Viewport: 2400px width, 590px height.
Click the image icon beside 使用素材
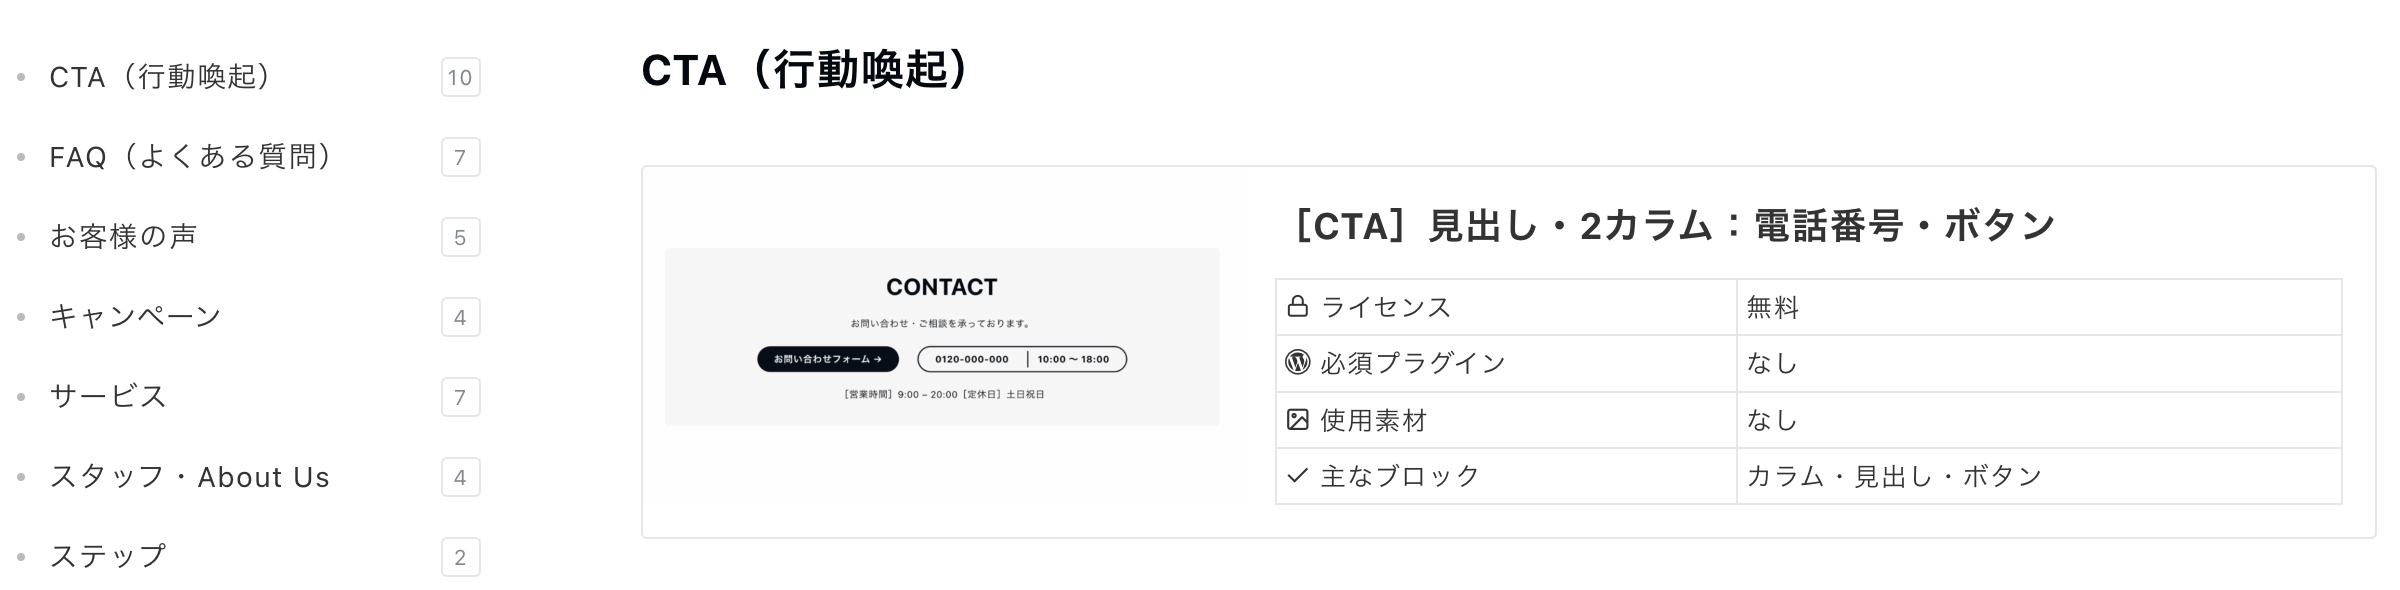pos(1297,420)
